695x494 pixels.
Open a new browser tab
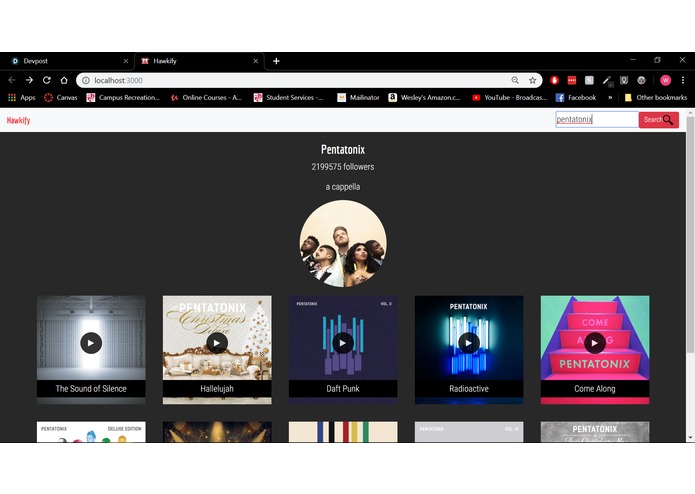[x=276, y=61]
